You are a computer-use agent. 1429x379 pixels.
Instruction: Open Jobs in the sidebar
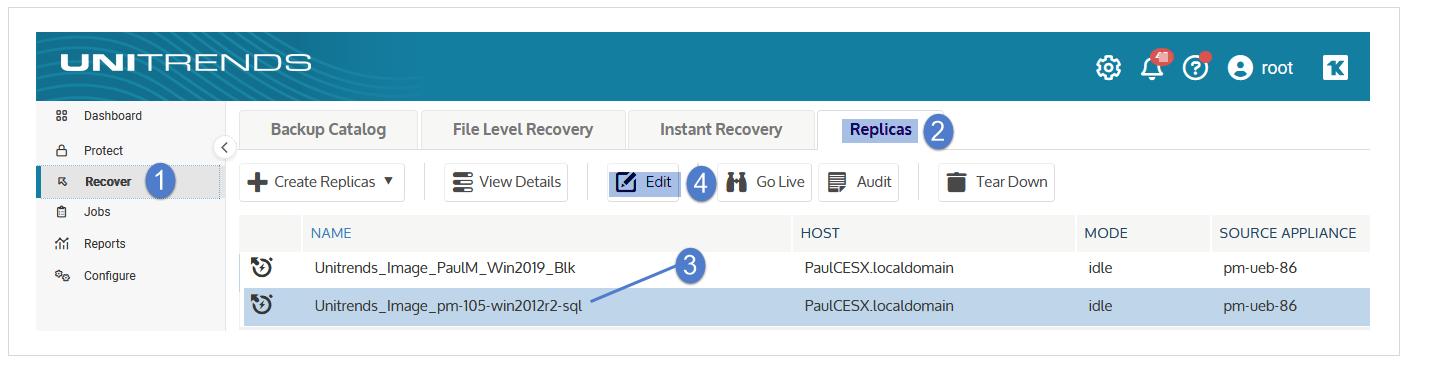97,212
